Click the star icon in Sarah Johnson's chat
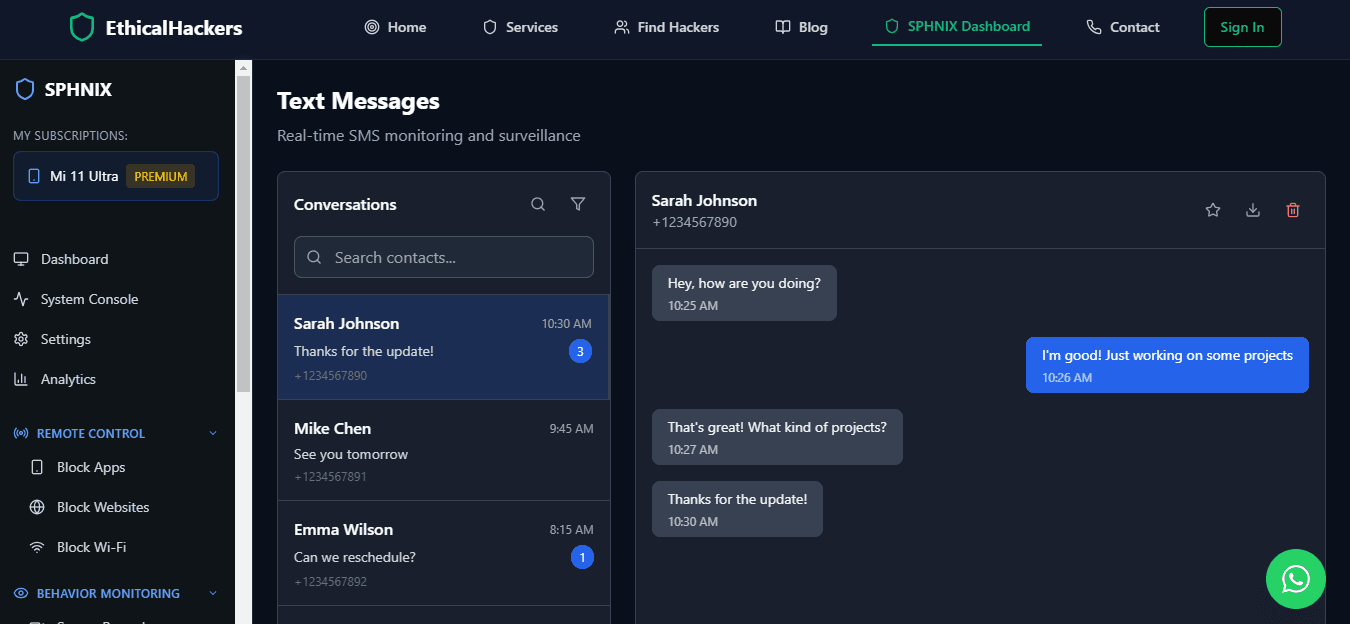This screenshot has height=624, width=1350. (x=1213, y=210)
